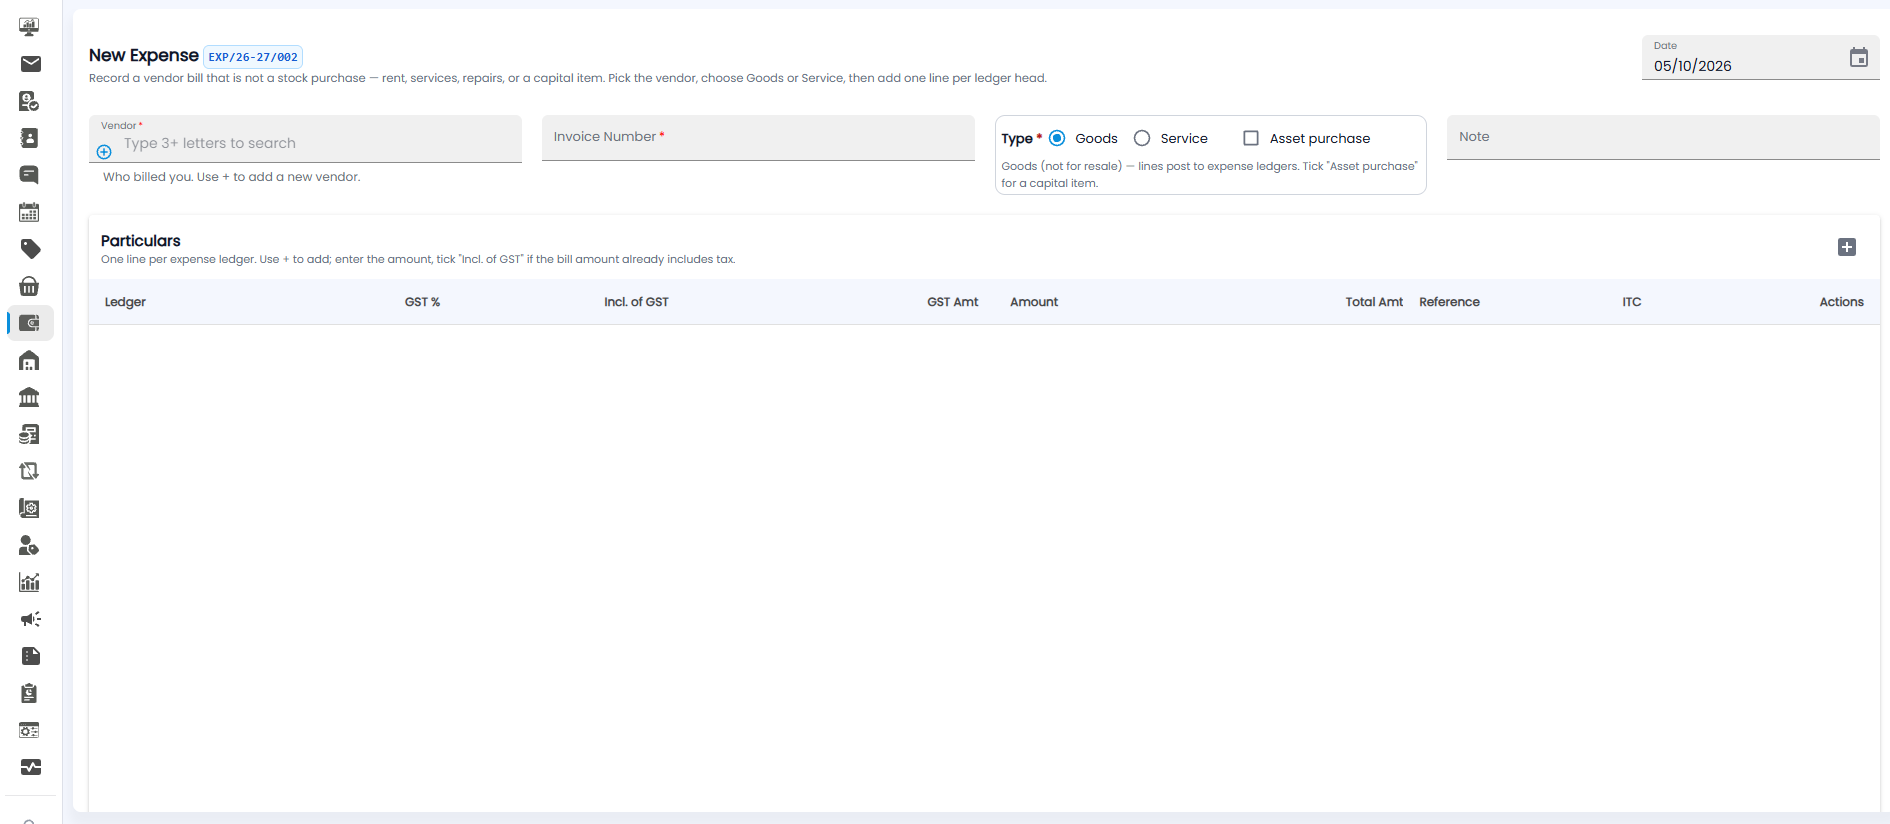
Task: Open the bank icon in sidebar
Action: [x=30, y=397]
